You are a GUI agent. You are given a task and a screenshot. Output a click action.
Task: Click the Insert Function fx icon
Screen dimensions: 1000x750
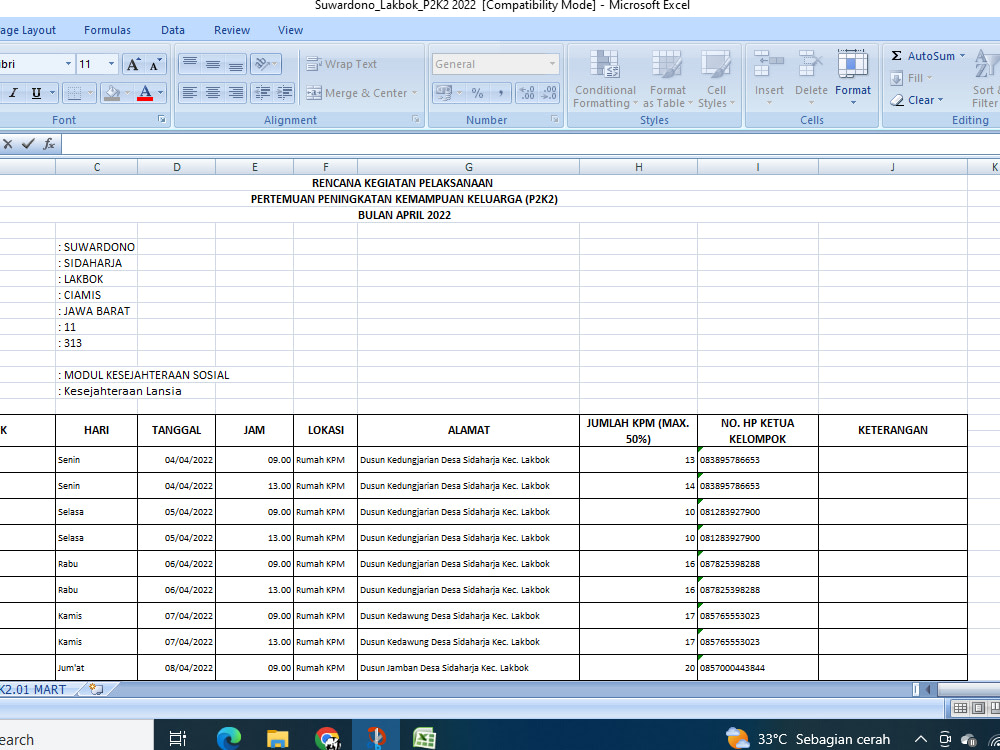click(49, 144)
